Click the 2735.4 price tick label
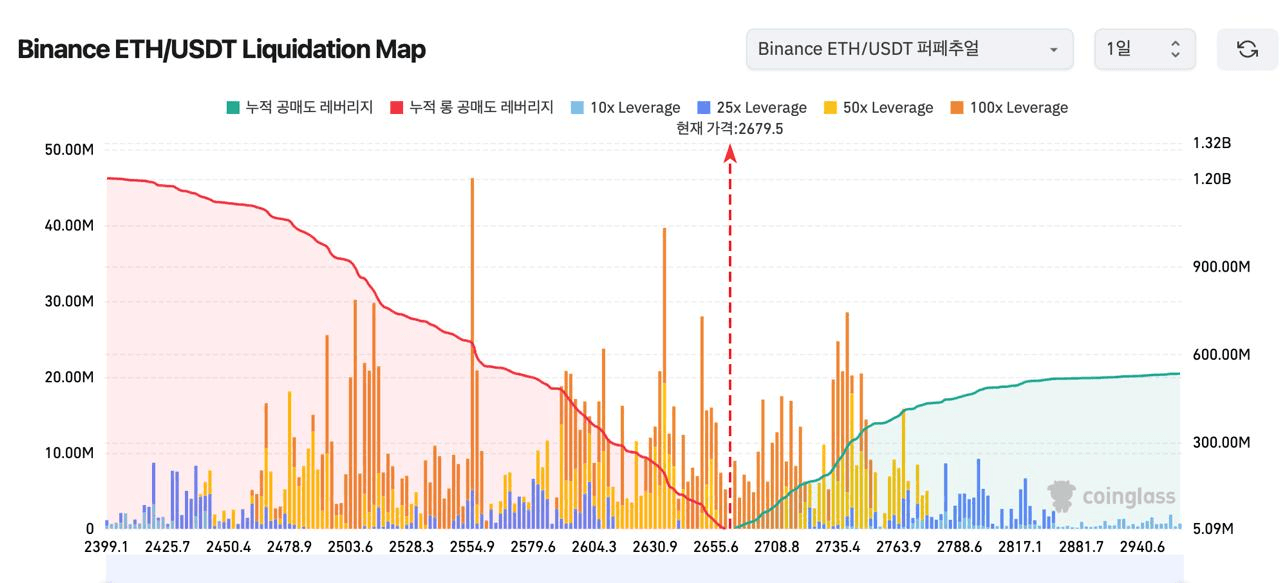Viewport: 1280px width, 583px height. [838, 546]
